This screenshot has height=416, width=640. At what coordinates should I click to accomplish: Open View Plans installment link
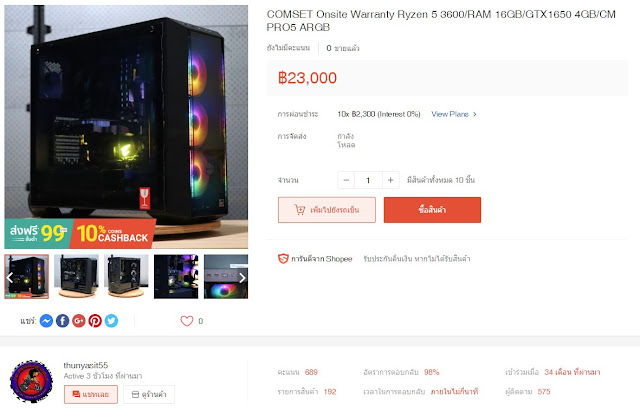454,114
